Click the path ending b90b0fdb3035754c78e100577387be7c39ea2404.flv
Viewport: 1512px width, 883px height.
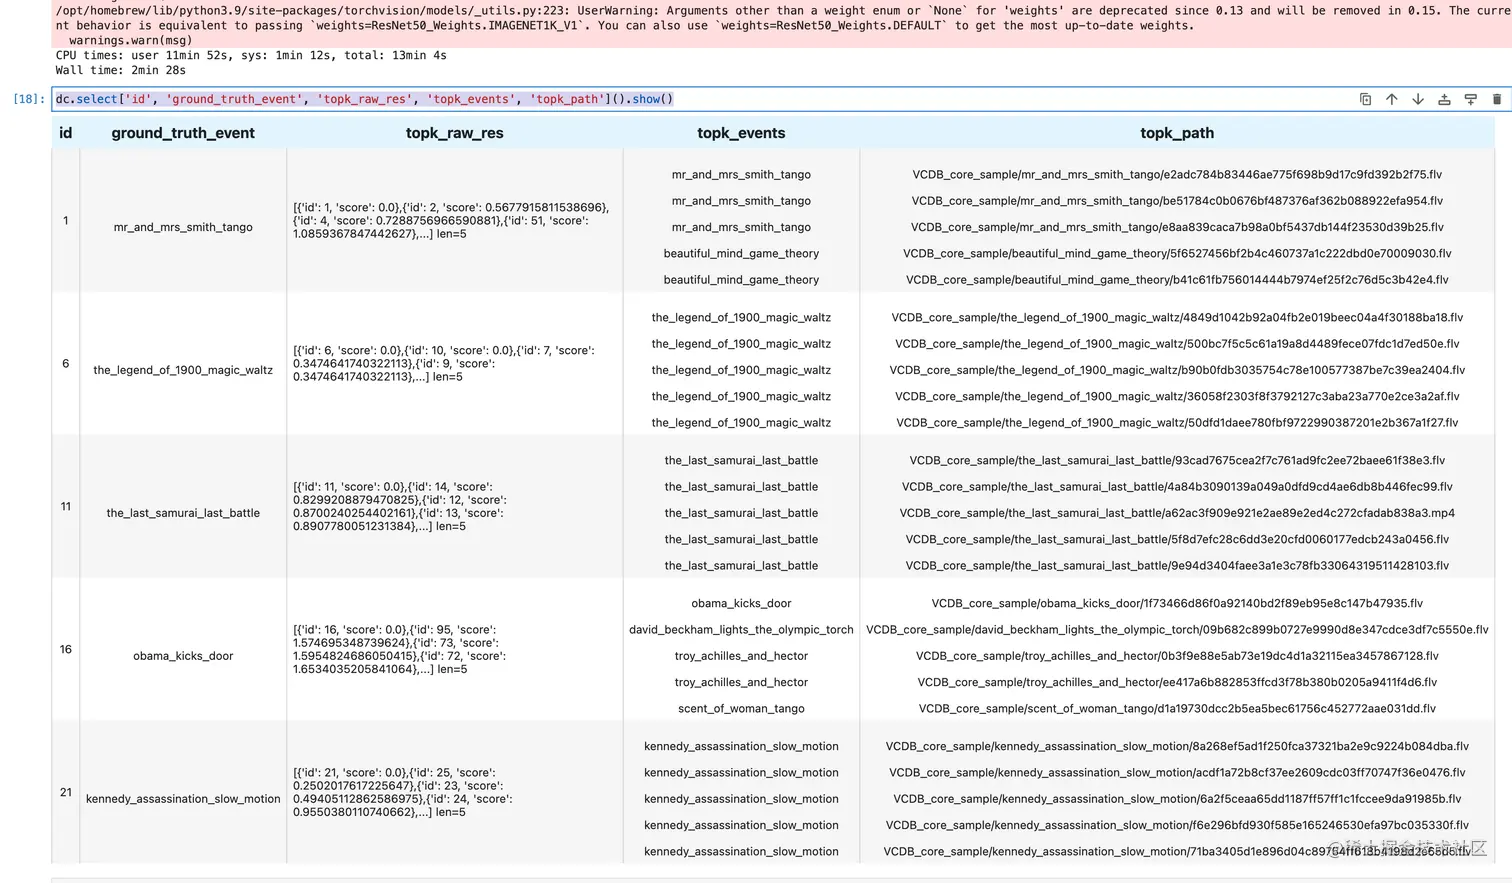pos(1177,370)
